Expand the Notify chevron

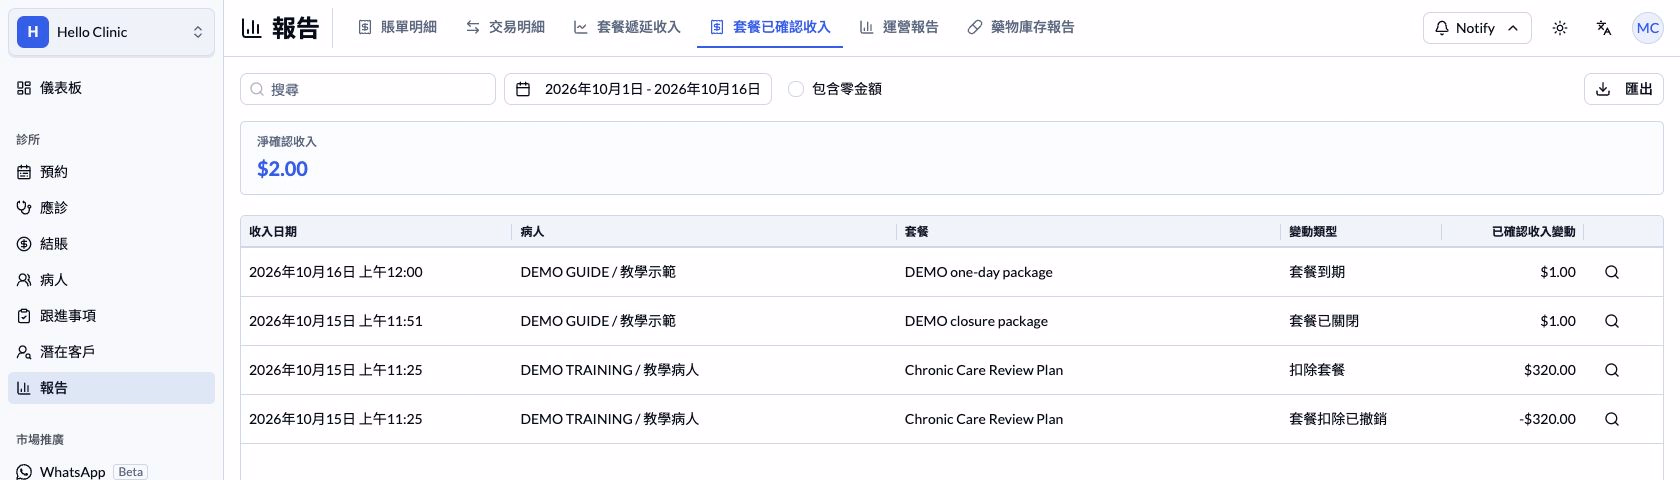(x=1513, y=28)
